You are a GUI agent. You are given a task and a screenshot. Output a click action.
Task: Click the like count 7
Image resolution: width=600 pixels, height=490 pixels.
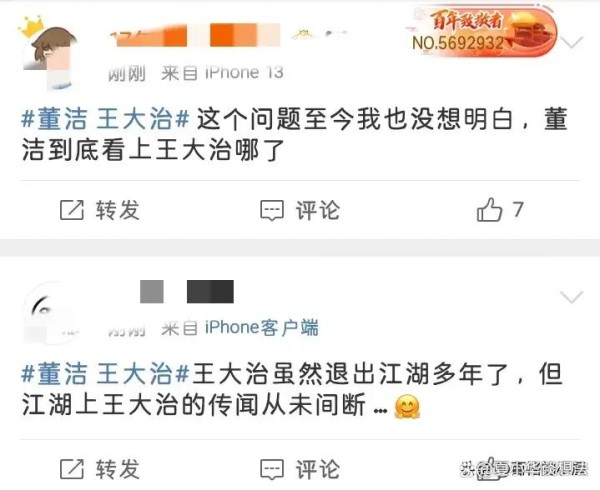pyautogui.click(x=518, y=210)
